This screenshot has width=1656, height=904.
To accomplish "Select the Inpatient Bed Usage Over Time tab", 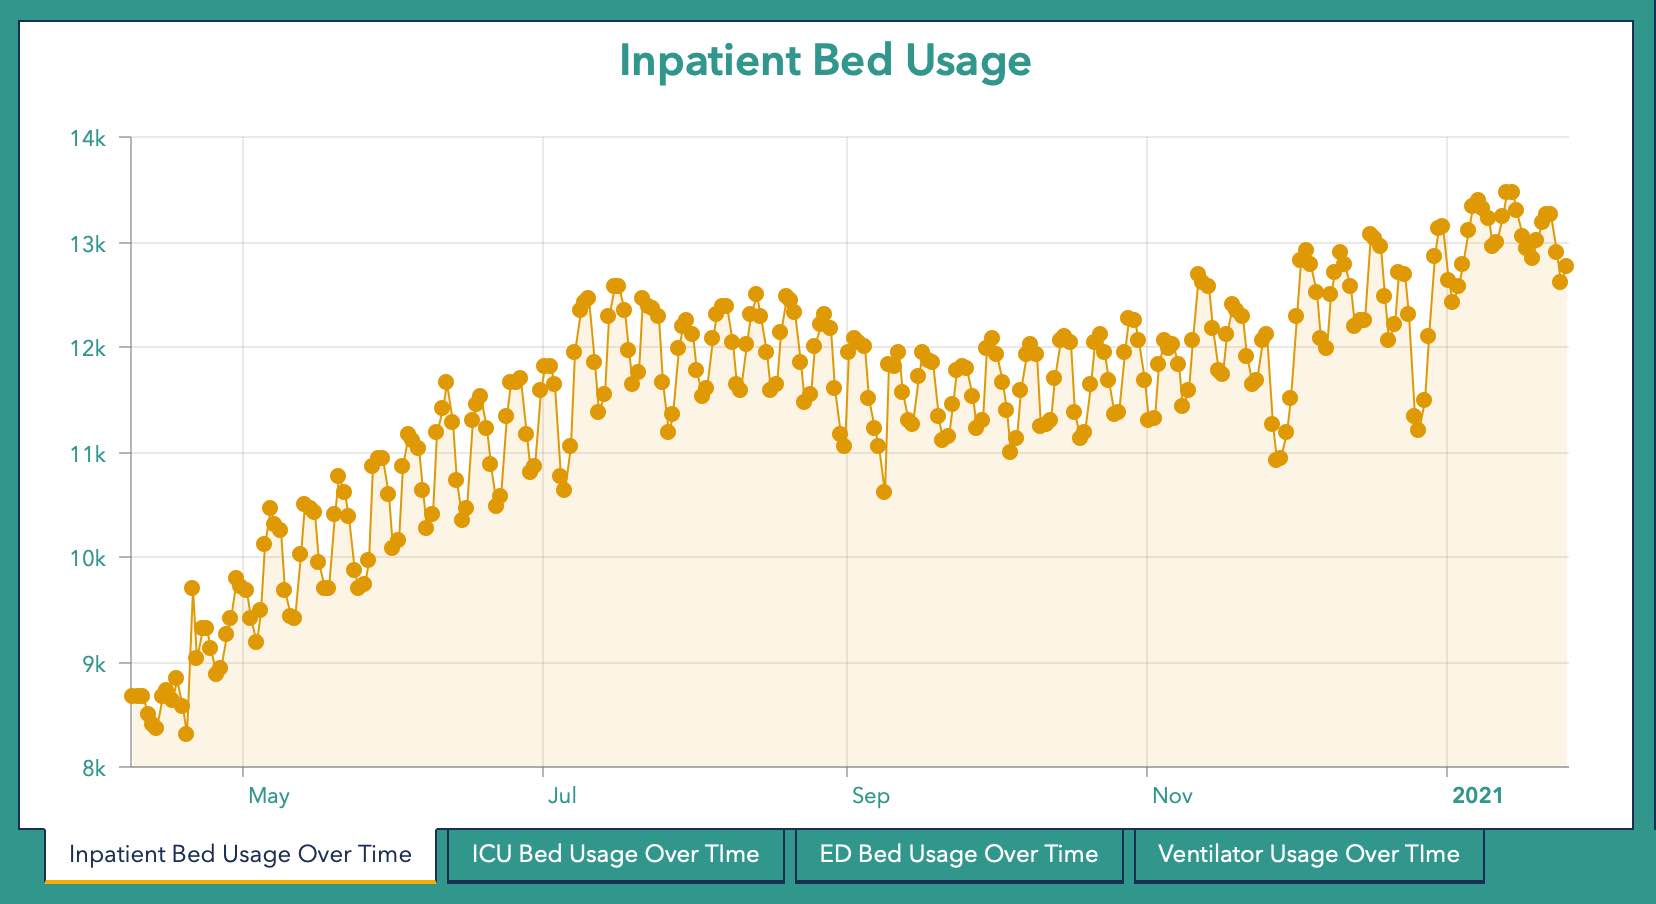I will click(x=240, y=855).
